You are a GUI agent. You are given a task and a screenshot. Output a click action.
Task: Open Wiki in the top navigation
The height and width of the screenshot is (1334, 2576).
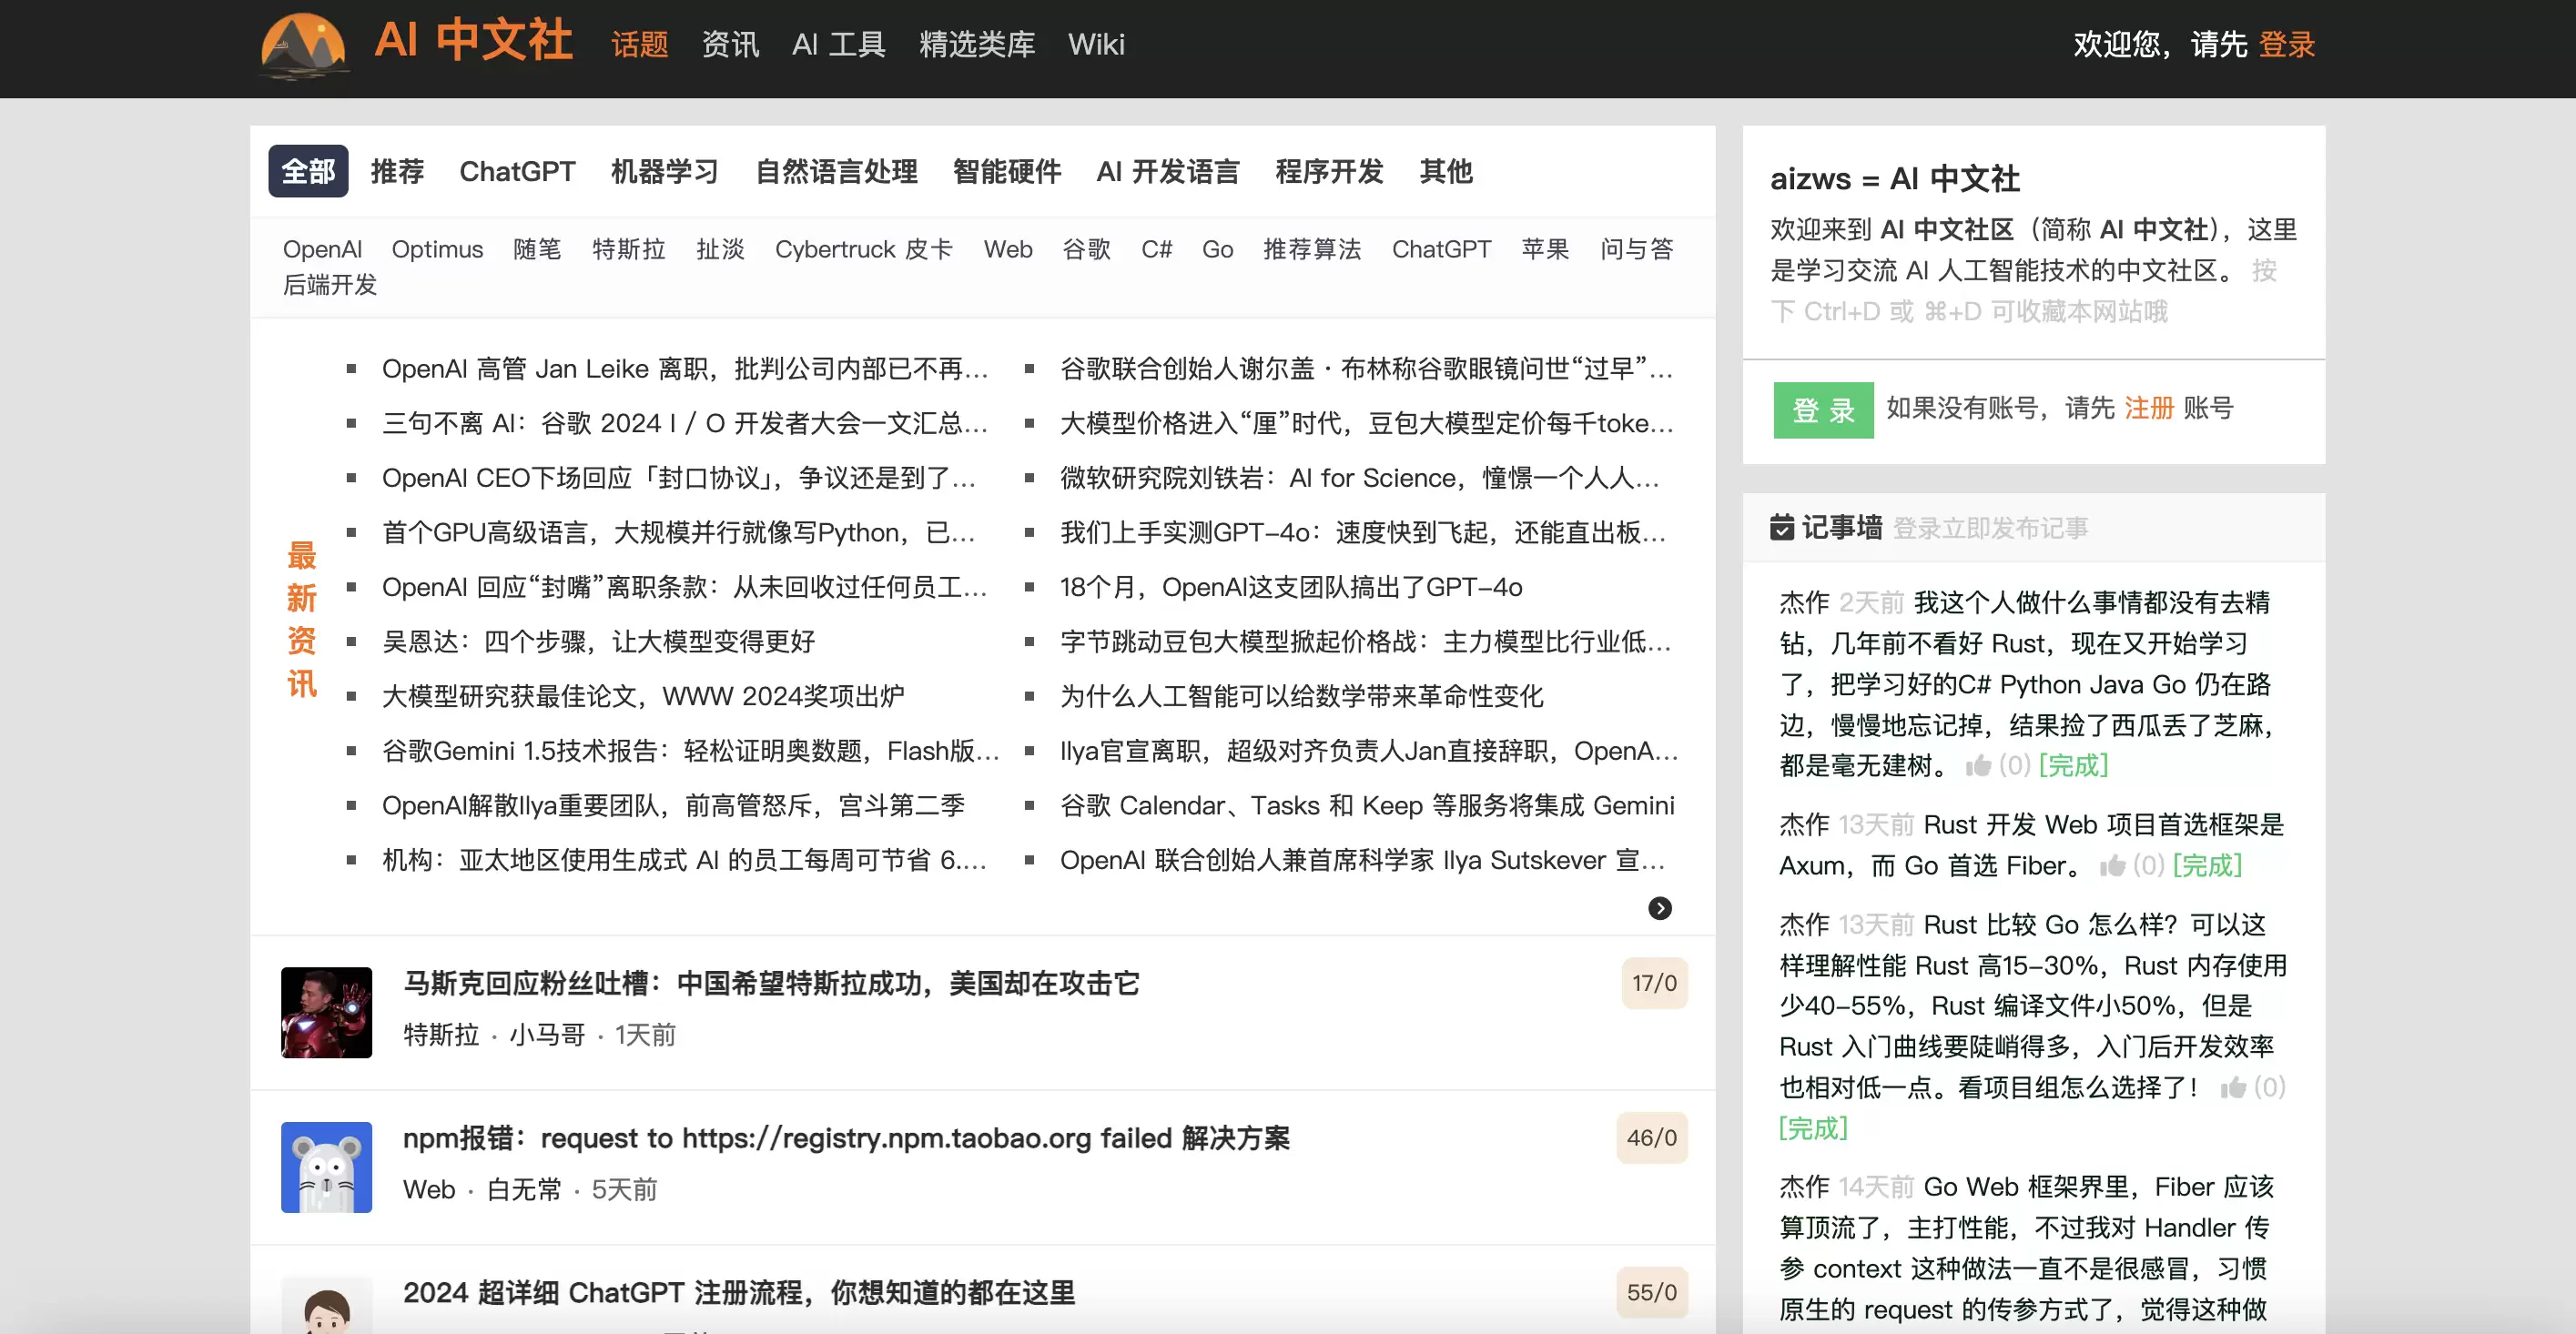(x=1096, y=45)
